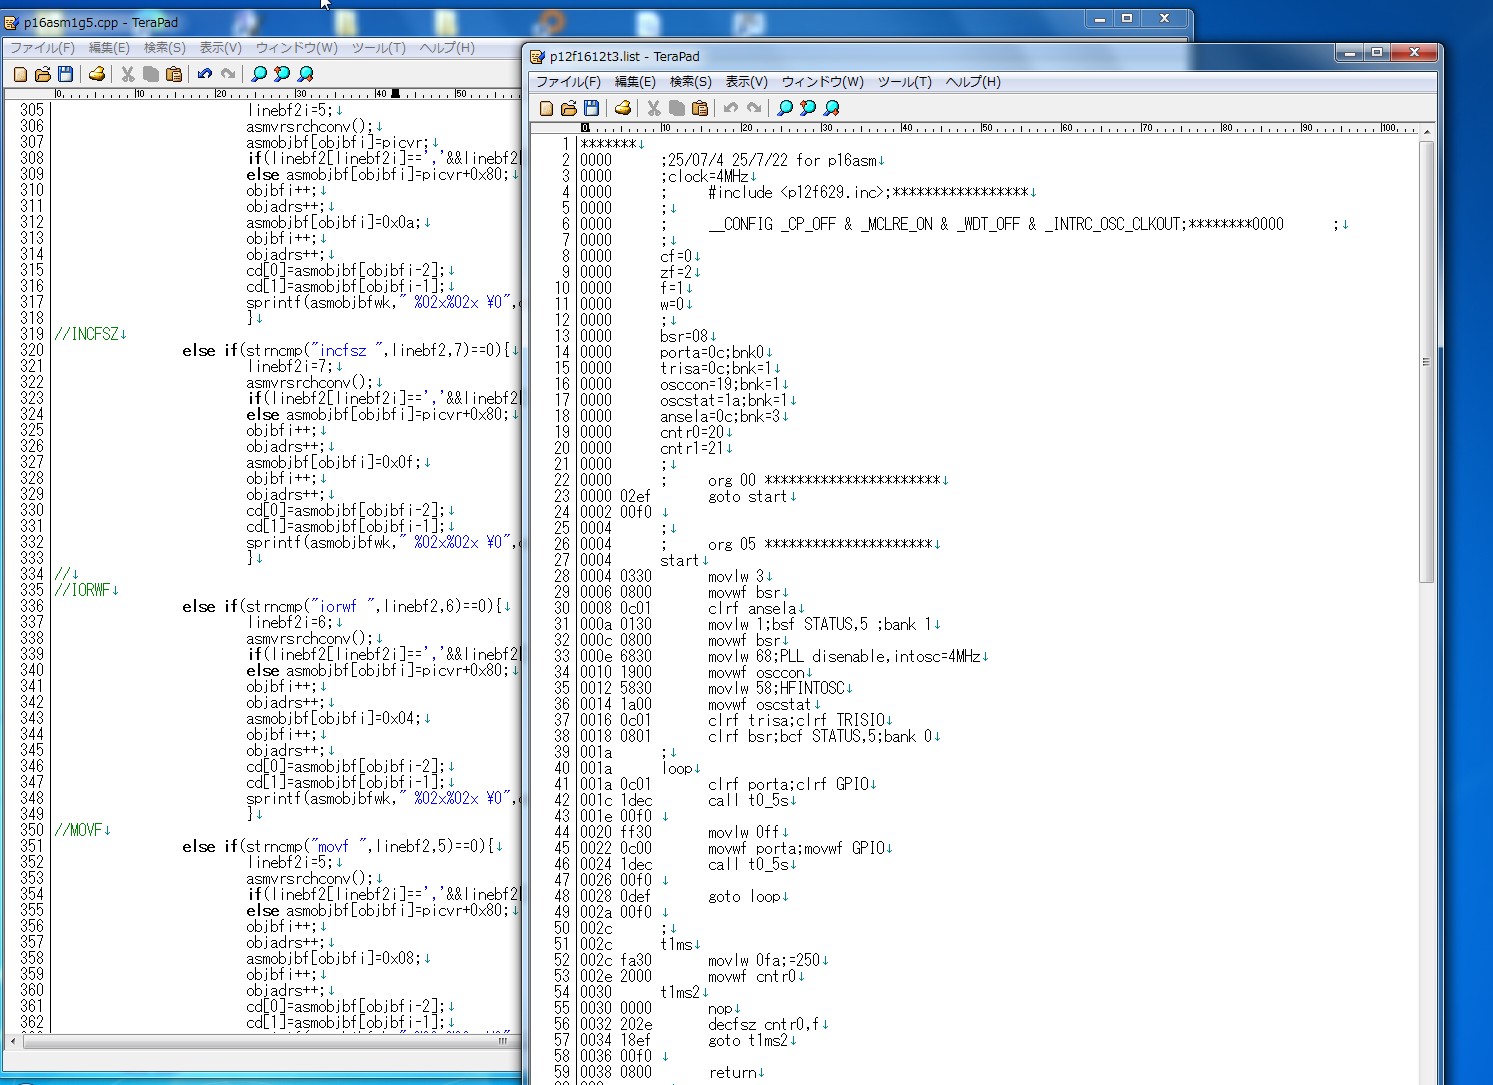Image resolution: width=1493 pixels, height=1085 pixels.
Task: Copy icon in p12f1612t3.list toolbar
Action: [677, 108]
